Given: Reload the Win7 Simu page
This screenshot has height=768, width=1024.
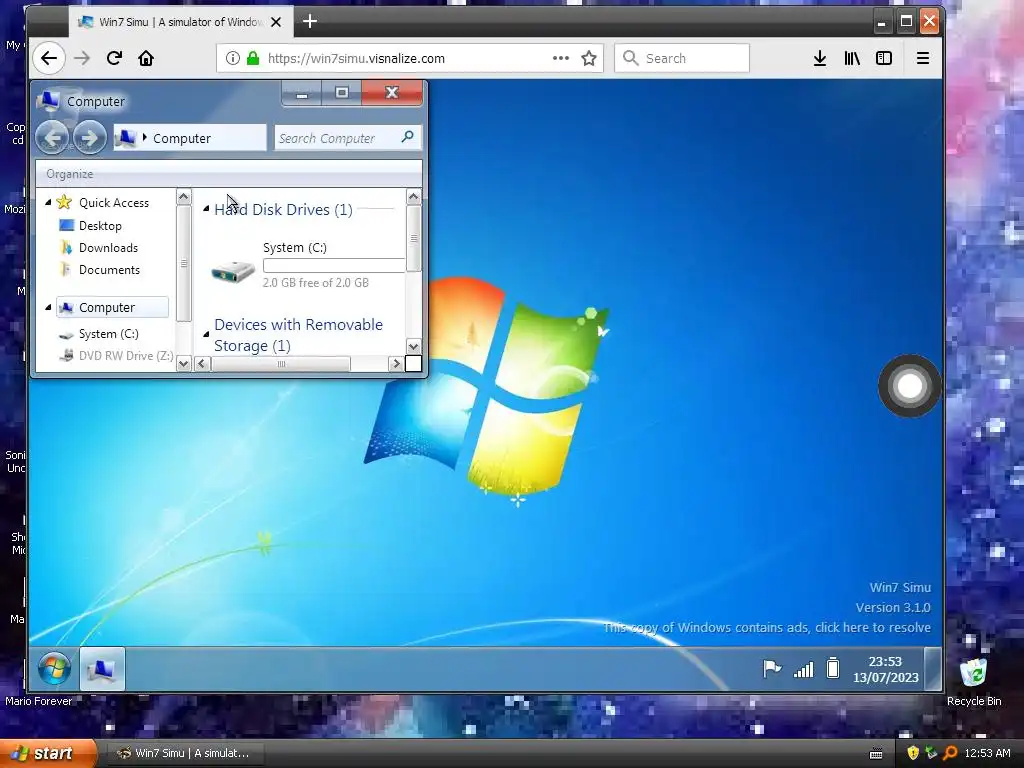Looking at the screenshot, I should 114,58.
